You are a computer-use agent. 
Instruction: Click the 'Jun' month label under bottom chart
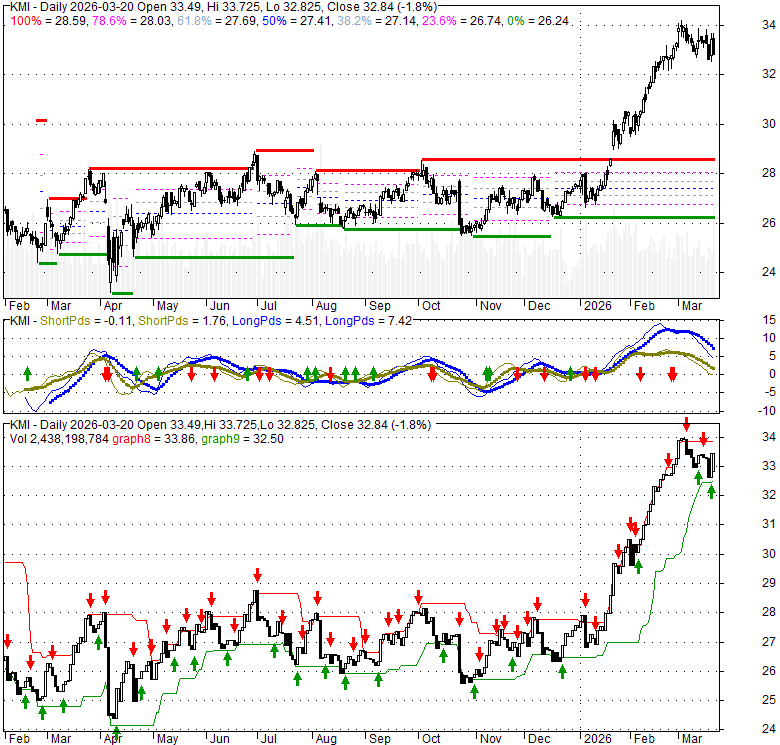219,739
